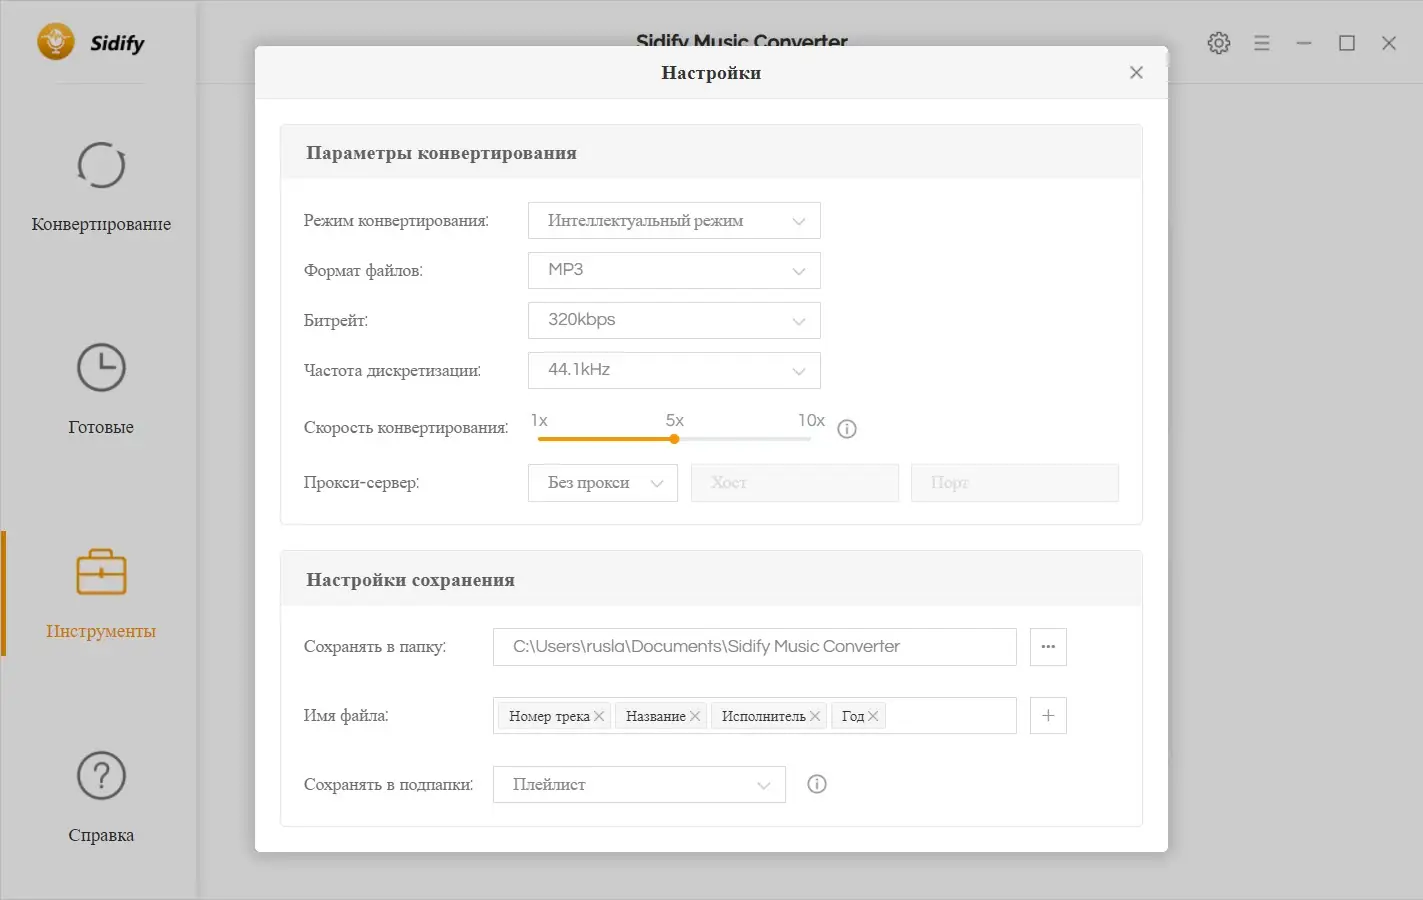Screen dimensions: 1423x900
Task: Browse output folder with ellipsis button
Action: pyautogui.click(x=1048, y=647)
